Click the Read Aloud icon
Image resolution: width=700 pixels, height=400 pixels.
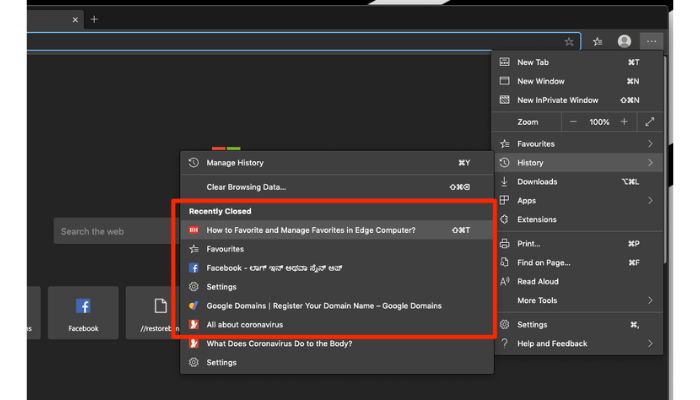(x=504, y=281)
